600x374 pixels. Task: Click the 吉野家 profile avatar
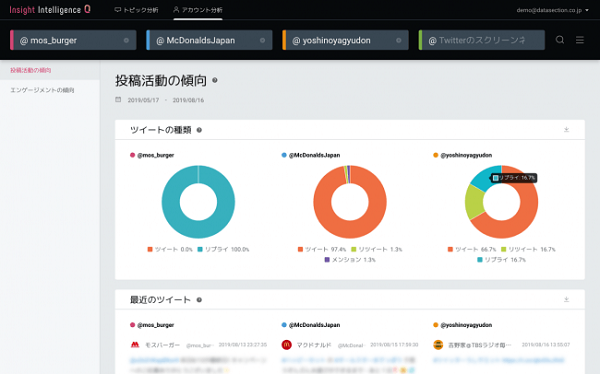point(438,345)
